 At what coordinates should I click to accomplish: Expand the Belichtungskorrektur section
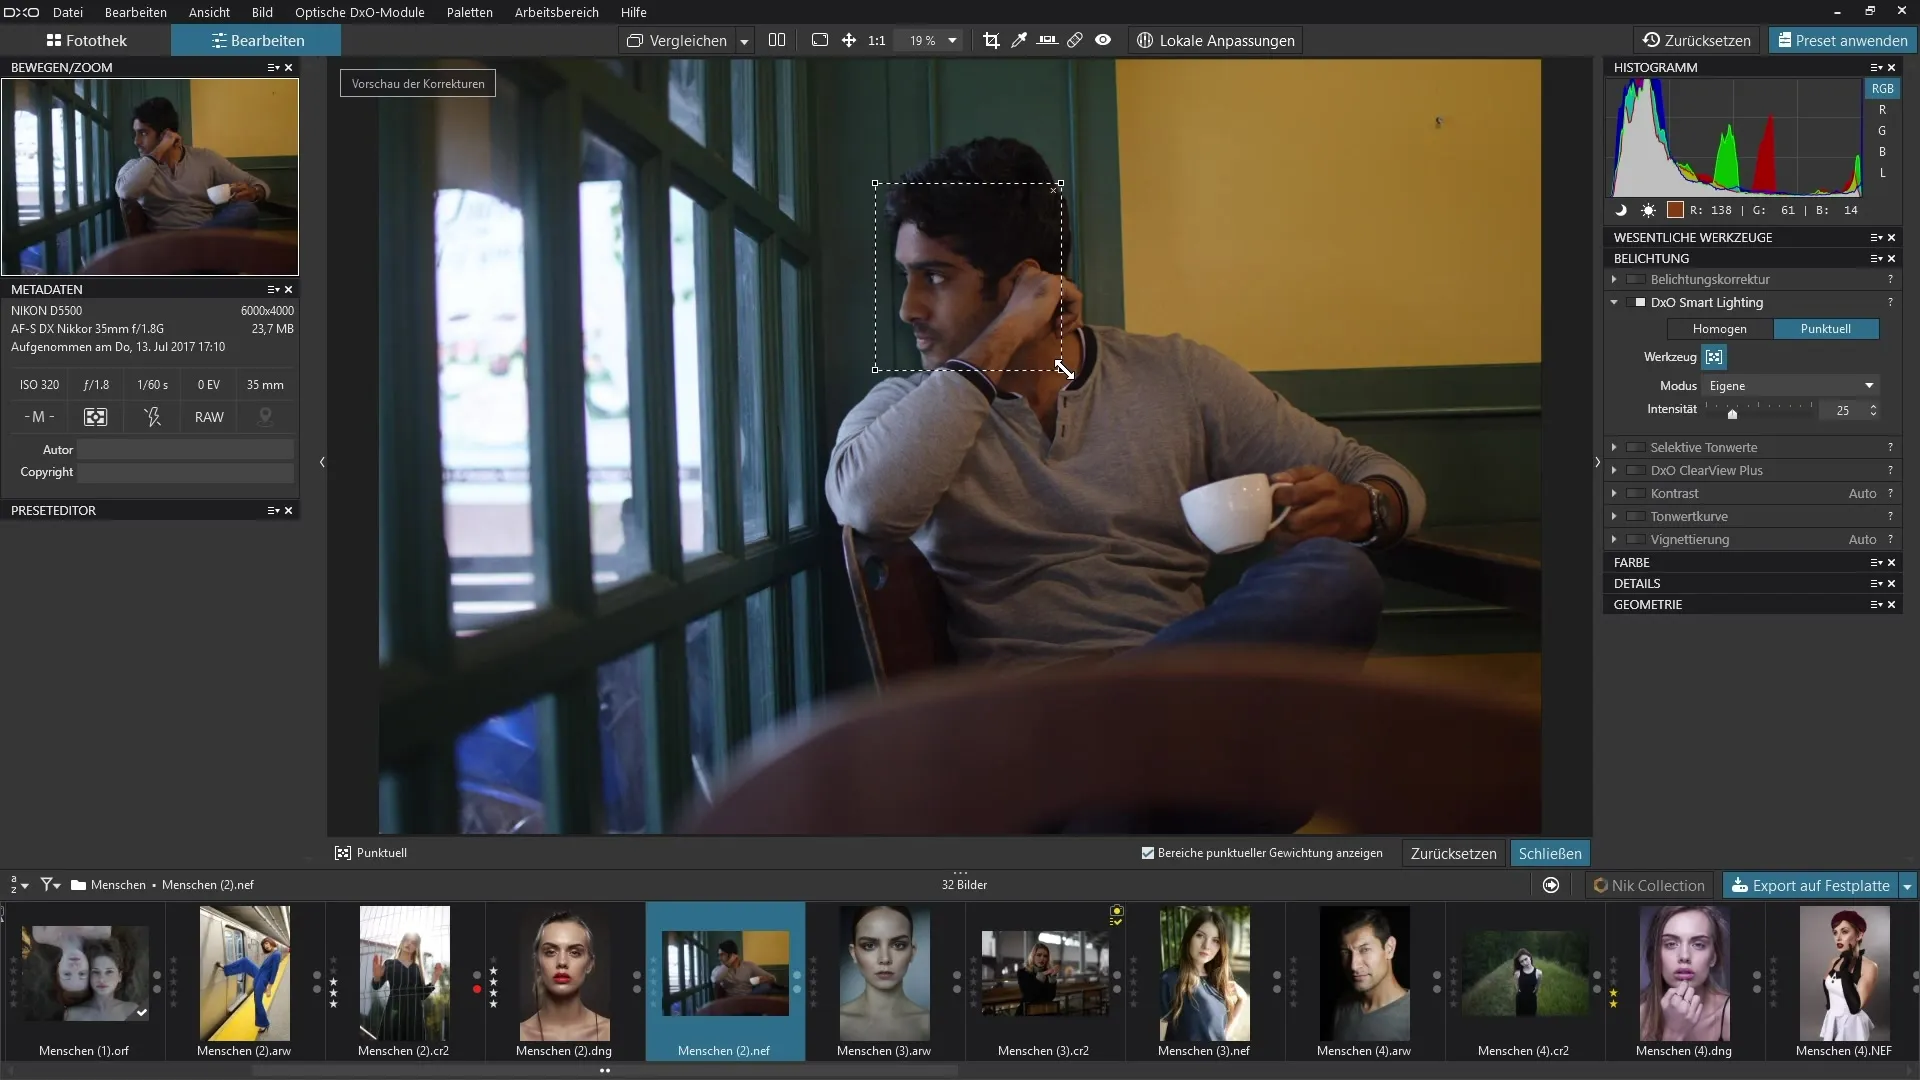click(x=1614, y=279)
